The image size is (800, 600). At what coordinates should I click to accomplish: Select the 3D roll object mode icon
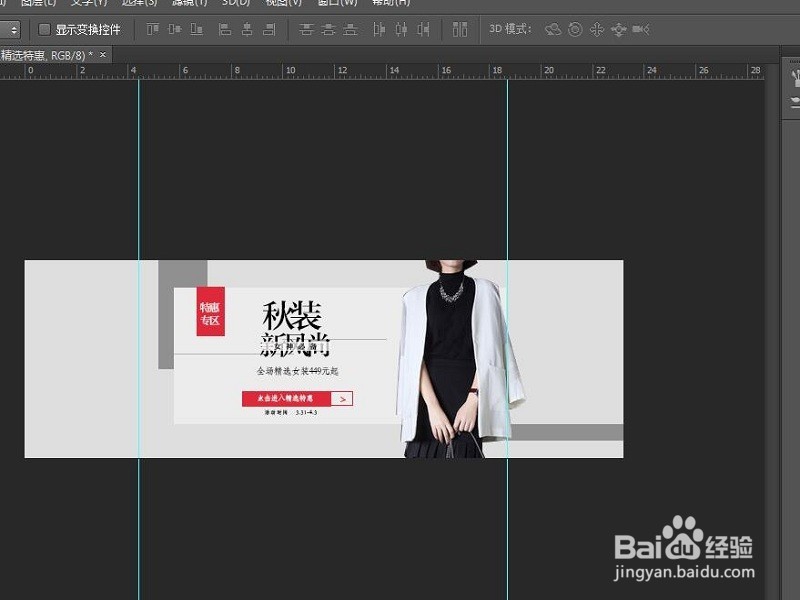[575, 29]
